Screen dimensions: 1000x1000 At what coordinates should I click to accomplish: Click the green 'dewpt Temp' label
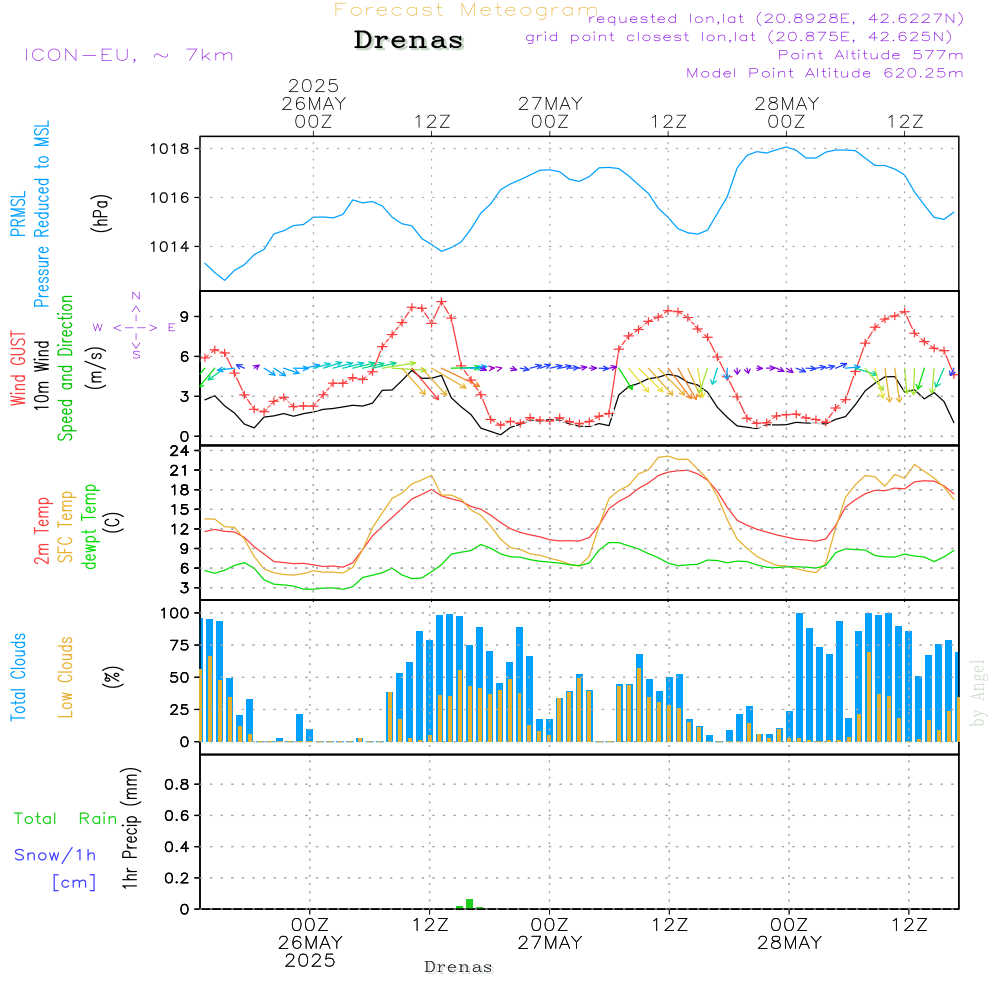89,527
